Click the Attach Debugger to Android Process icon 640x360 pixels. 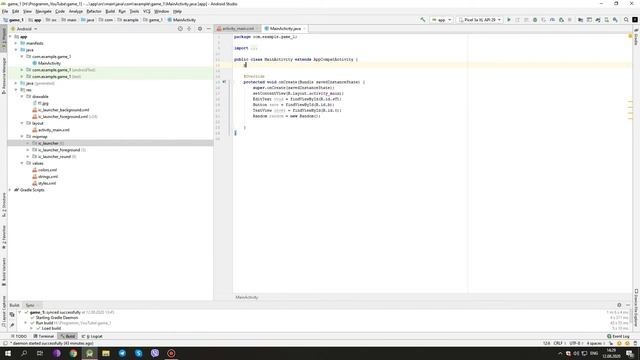point(561,20)
